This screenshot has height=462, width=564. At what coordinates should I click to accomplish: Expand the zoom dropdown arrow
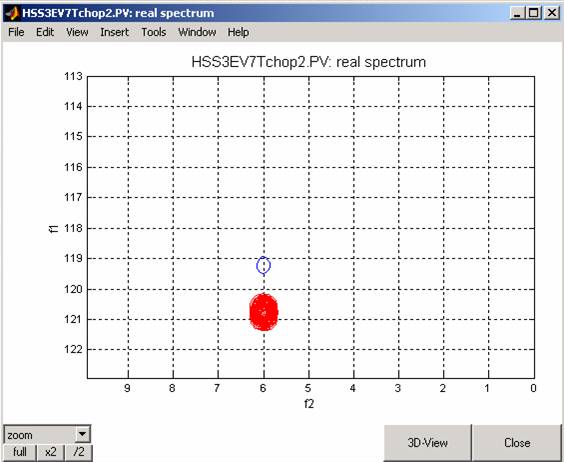coord(82,434)
